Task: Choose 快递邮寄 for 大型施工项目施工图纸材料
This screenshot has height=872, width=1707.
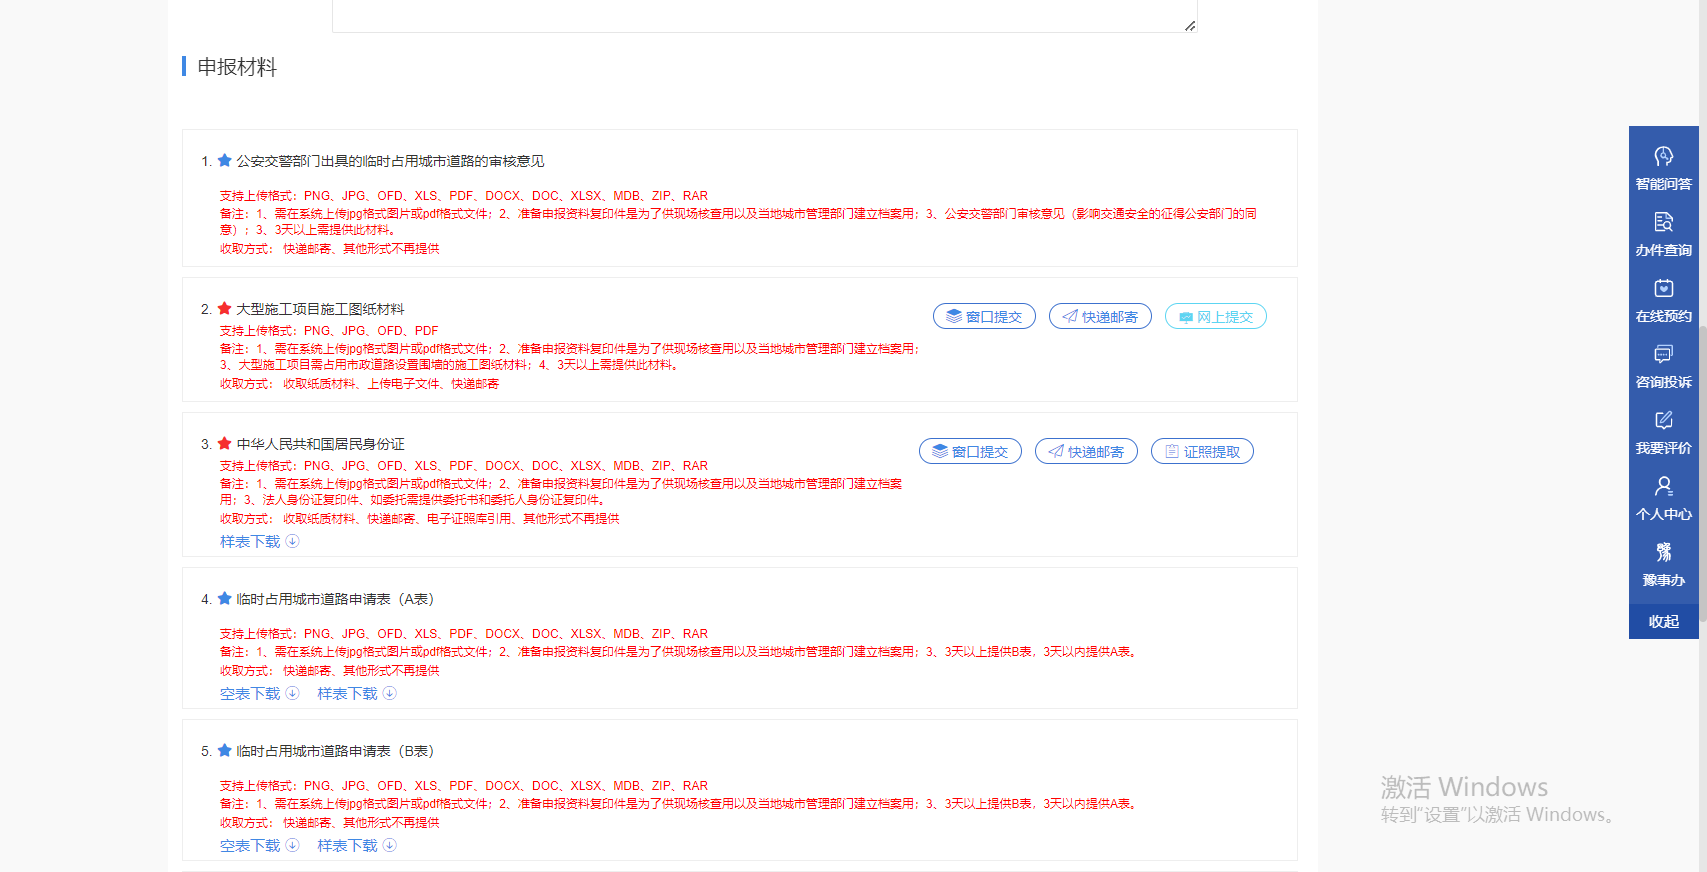Action: (x=1100, y=317)
